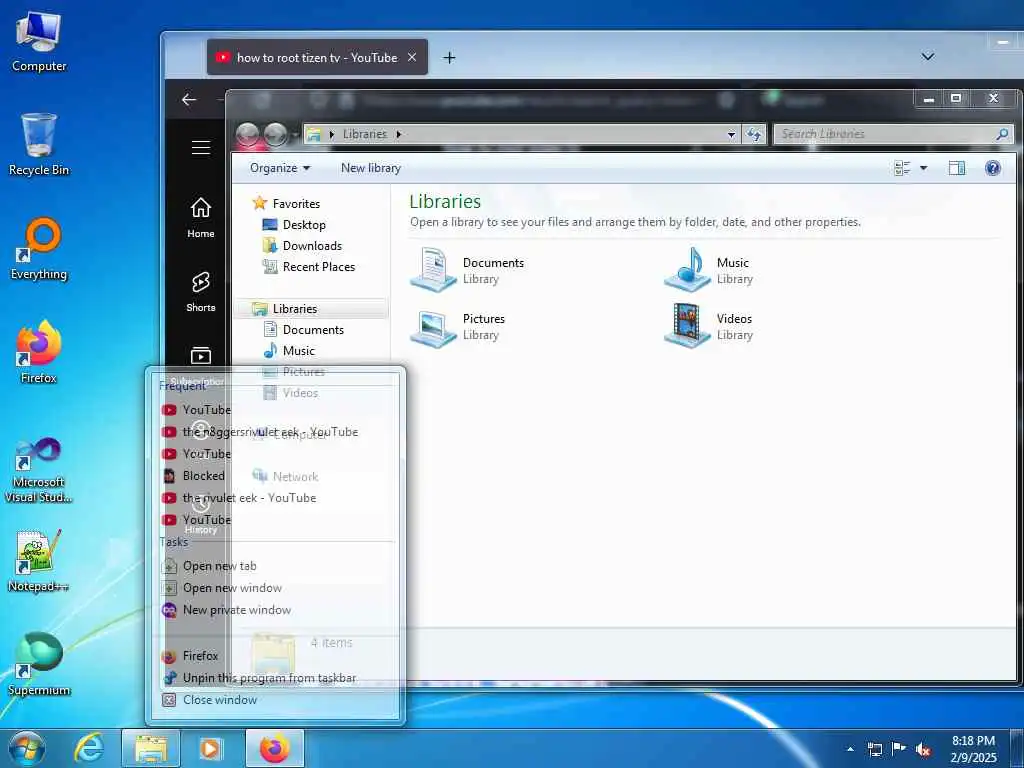Open the Music library
1024x768 pixels.
pos(709,270)
